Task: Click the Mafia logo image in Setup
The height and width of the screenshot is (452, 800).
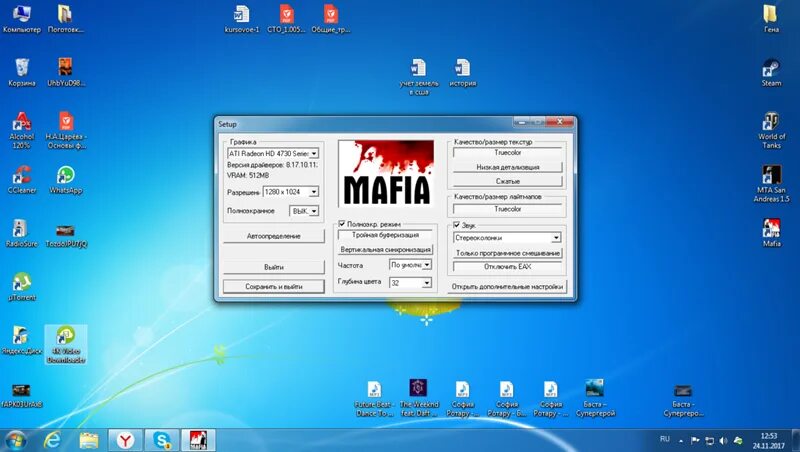Action: pos(386,173)
